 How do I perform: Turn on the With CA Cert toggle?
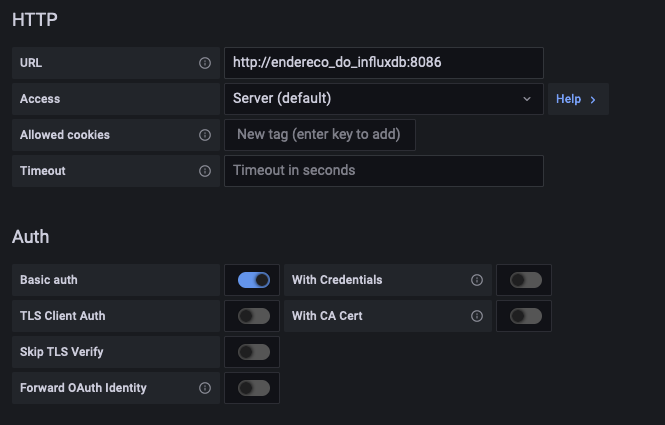[526, 316]
